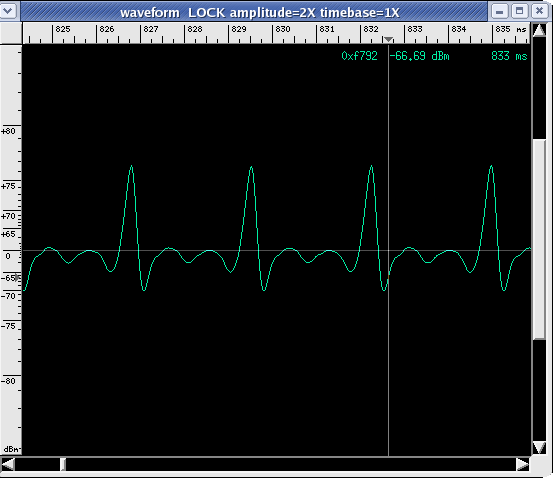Click the cursor triangle marker on time ruler

388,39
